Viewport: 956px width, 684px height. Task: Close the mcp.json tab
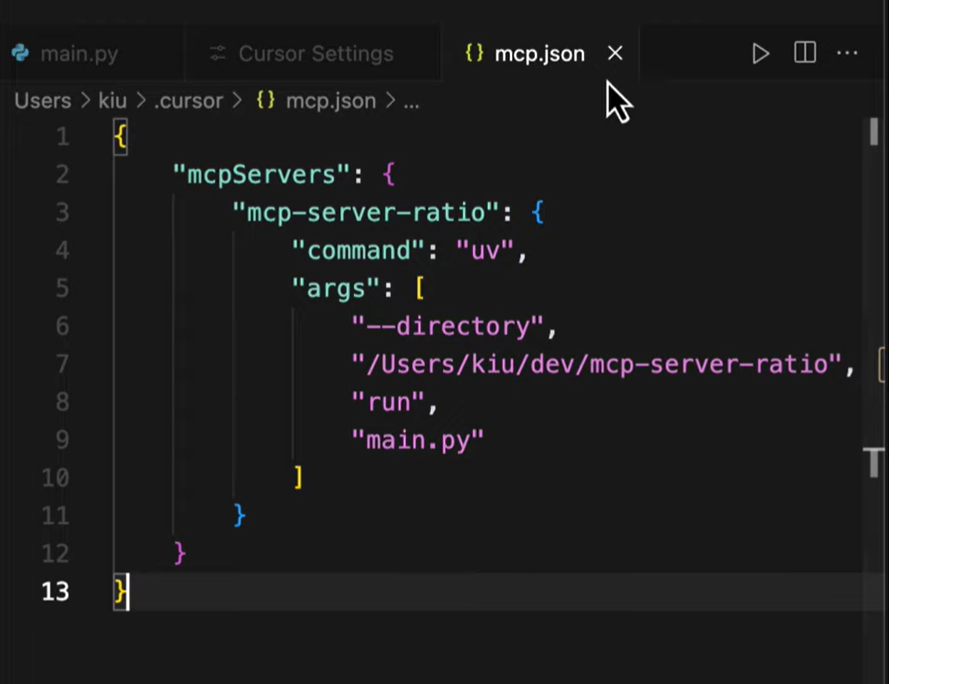point(615,53)
